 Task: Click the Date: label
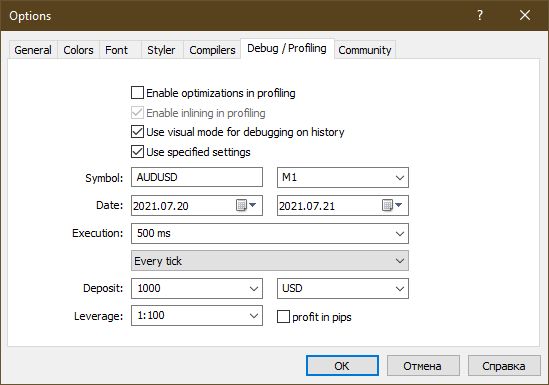[x=110, y=205]
